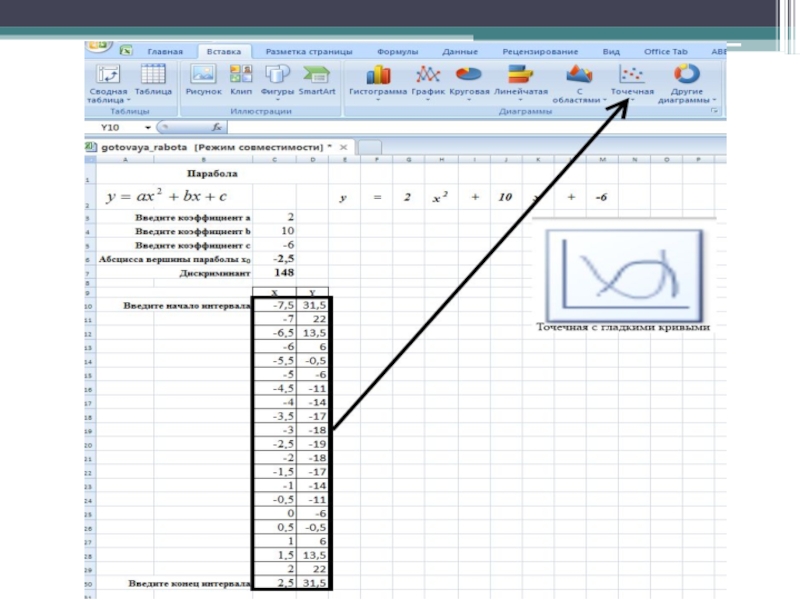Image resolution: width=800 pixels, height=600 pixels.
Task: Click the Таблица insert icon
Action: click(153, 80)
